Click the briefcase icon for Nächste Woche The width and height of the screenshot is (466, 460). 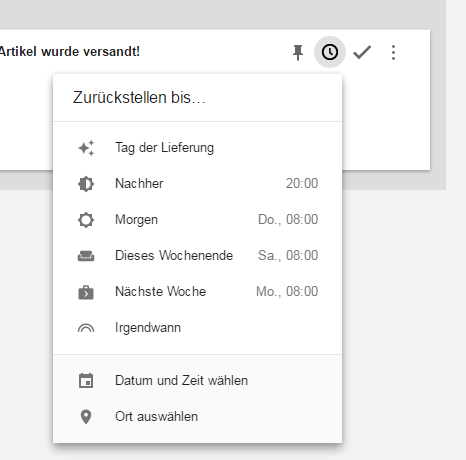click(86, 292)
